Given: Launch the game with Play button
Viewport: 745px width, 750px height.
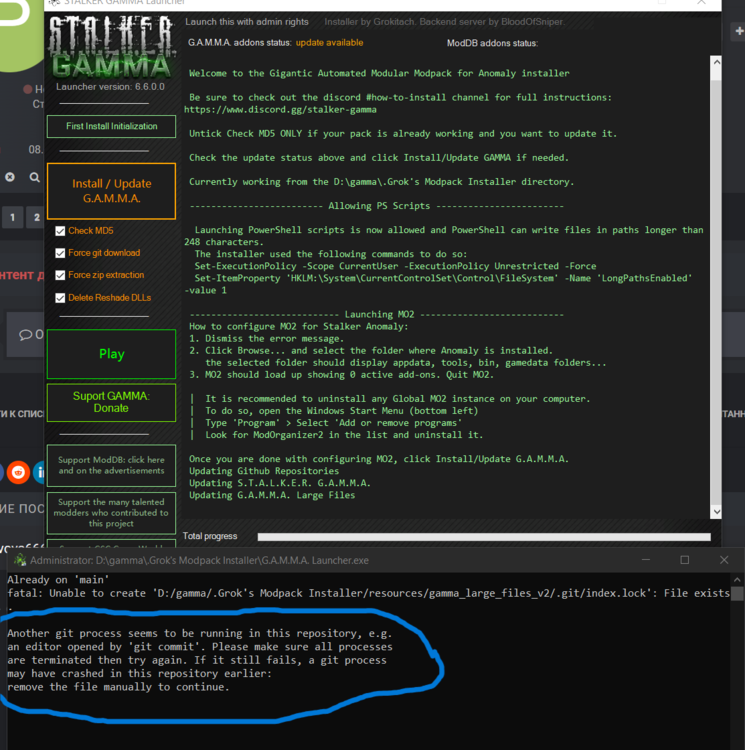Looking at the screenshot, I should click(111, 354).
